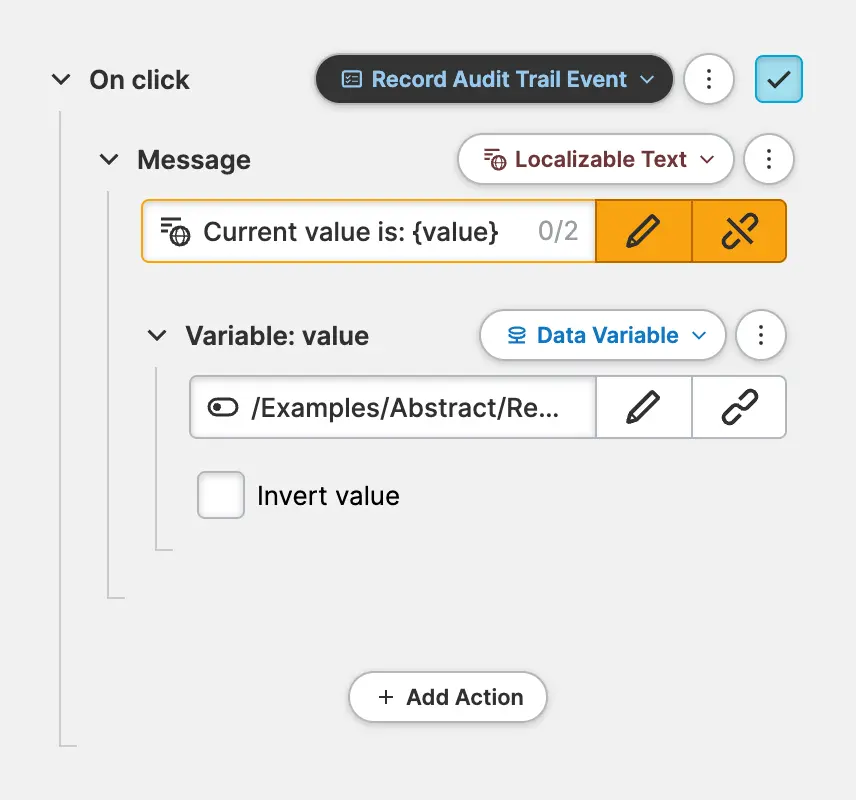856x800 pixels.
Task: Enable the Invert value checkbox
Action: [221, 495]
